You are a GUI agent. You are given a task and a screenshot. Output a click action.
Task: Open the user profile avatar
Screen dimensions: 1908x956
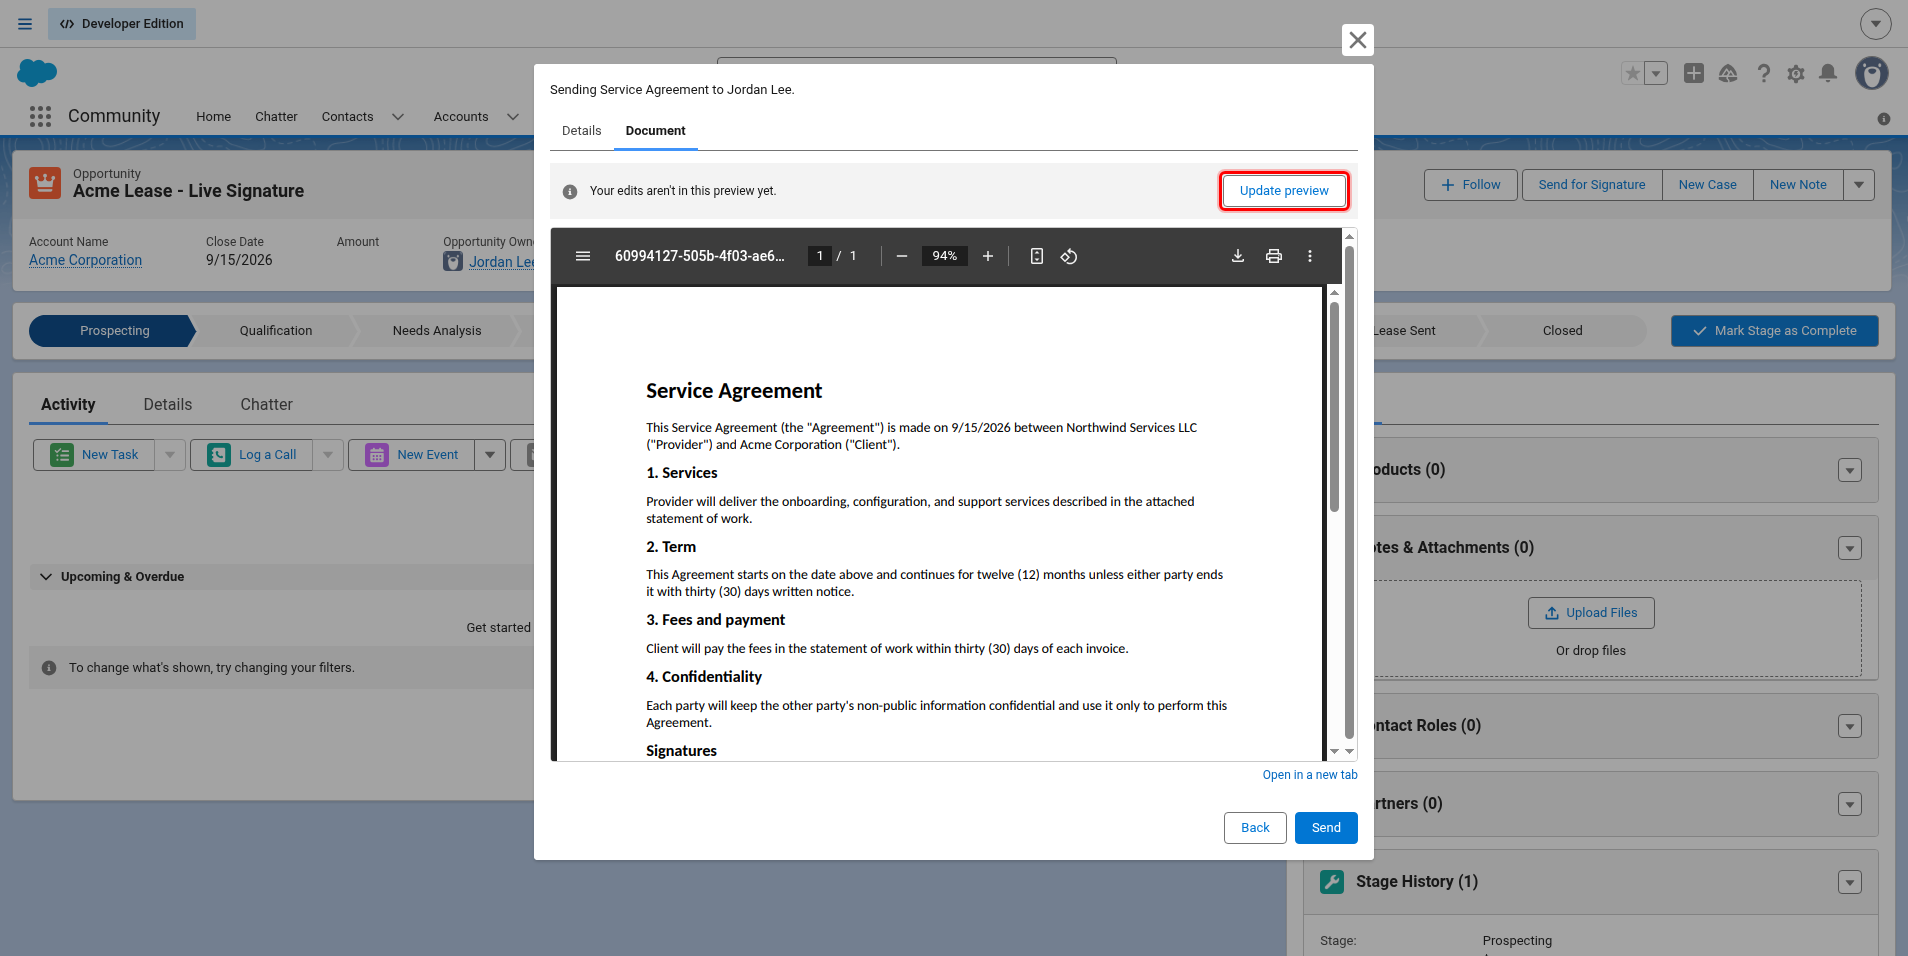point(1872,73)
